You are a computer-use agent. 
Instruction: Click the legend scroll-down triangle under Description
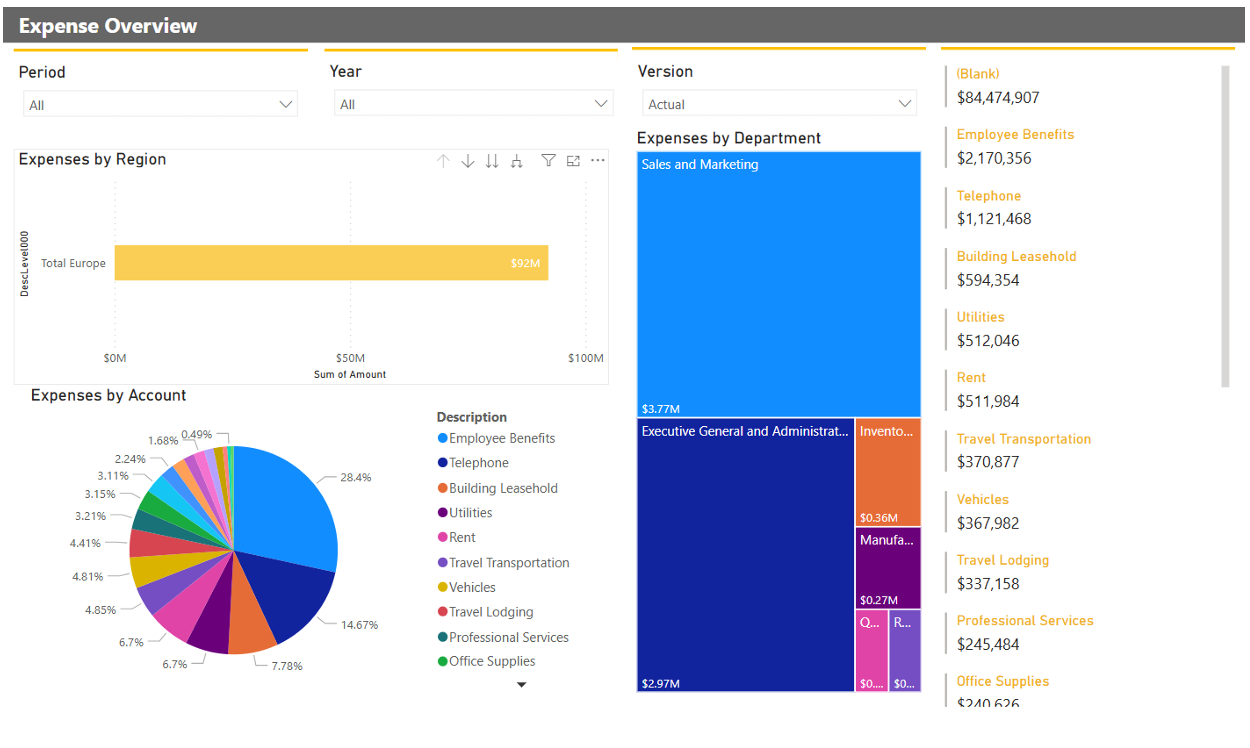pos(521,685)
